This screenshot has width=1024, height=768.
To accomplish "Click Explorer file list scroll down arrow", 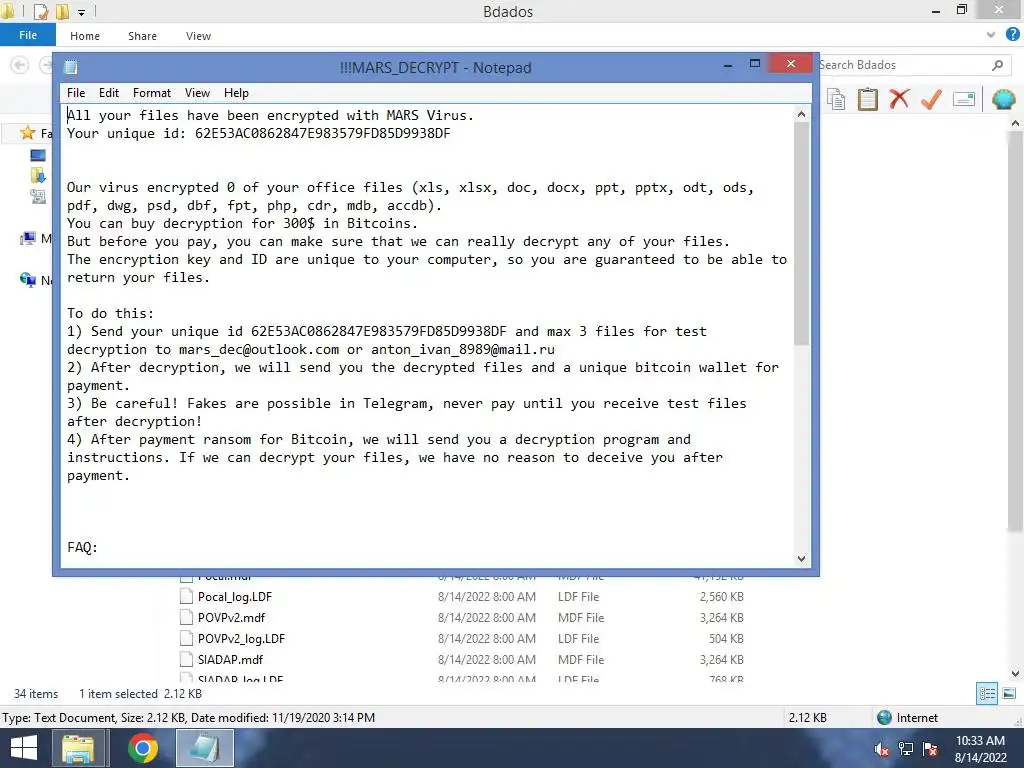I will [x=1016, y=673].
